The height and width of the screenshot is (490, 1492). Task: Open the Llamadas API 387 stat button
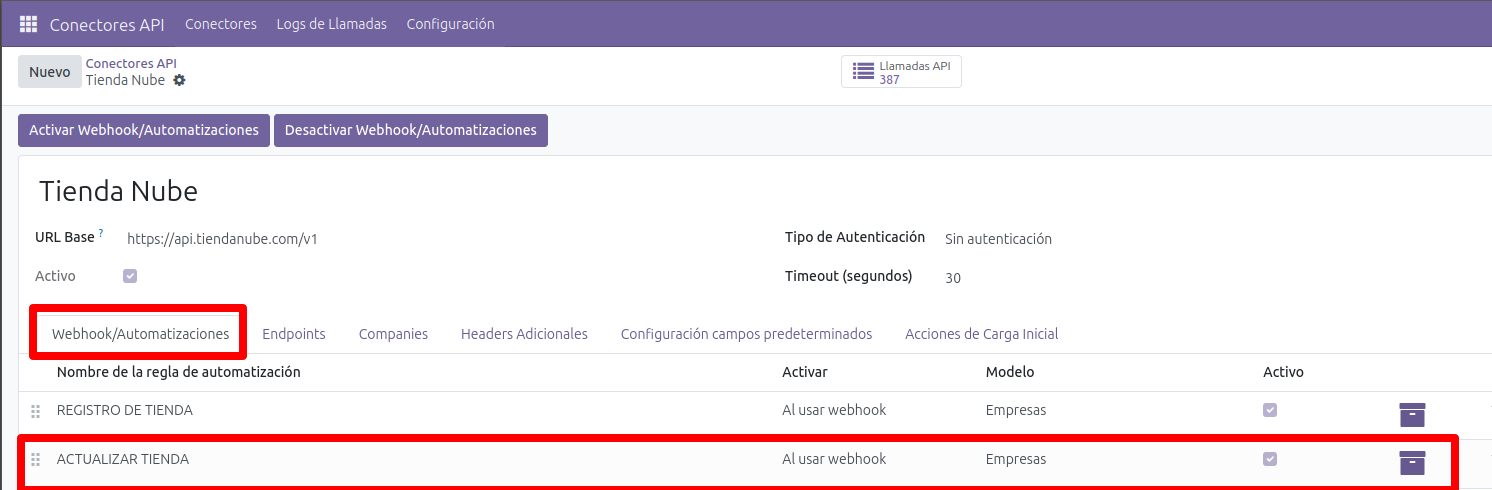click(901, 72)
